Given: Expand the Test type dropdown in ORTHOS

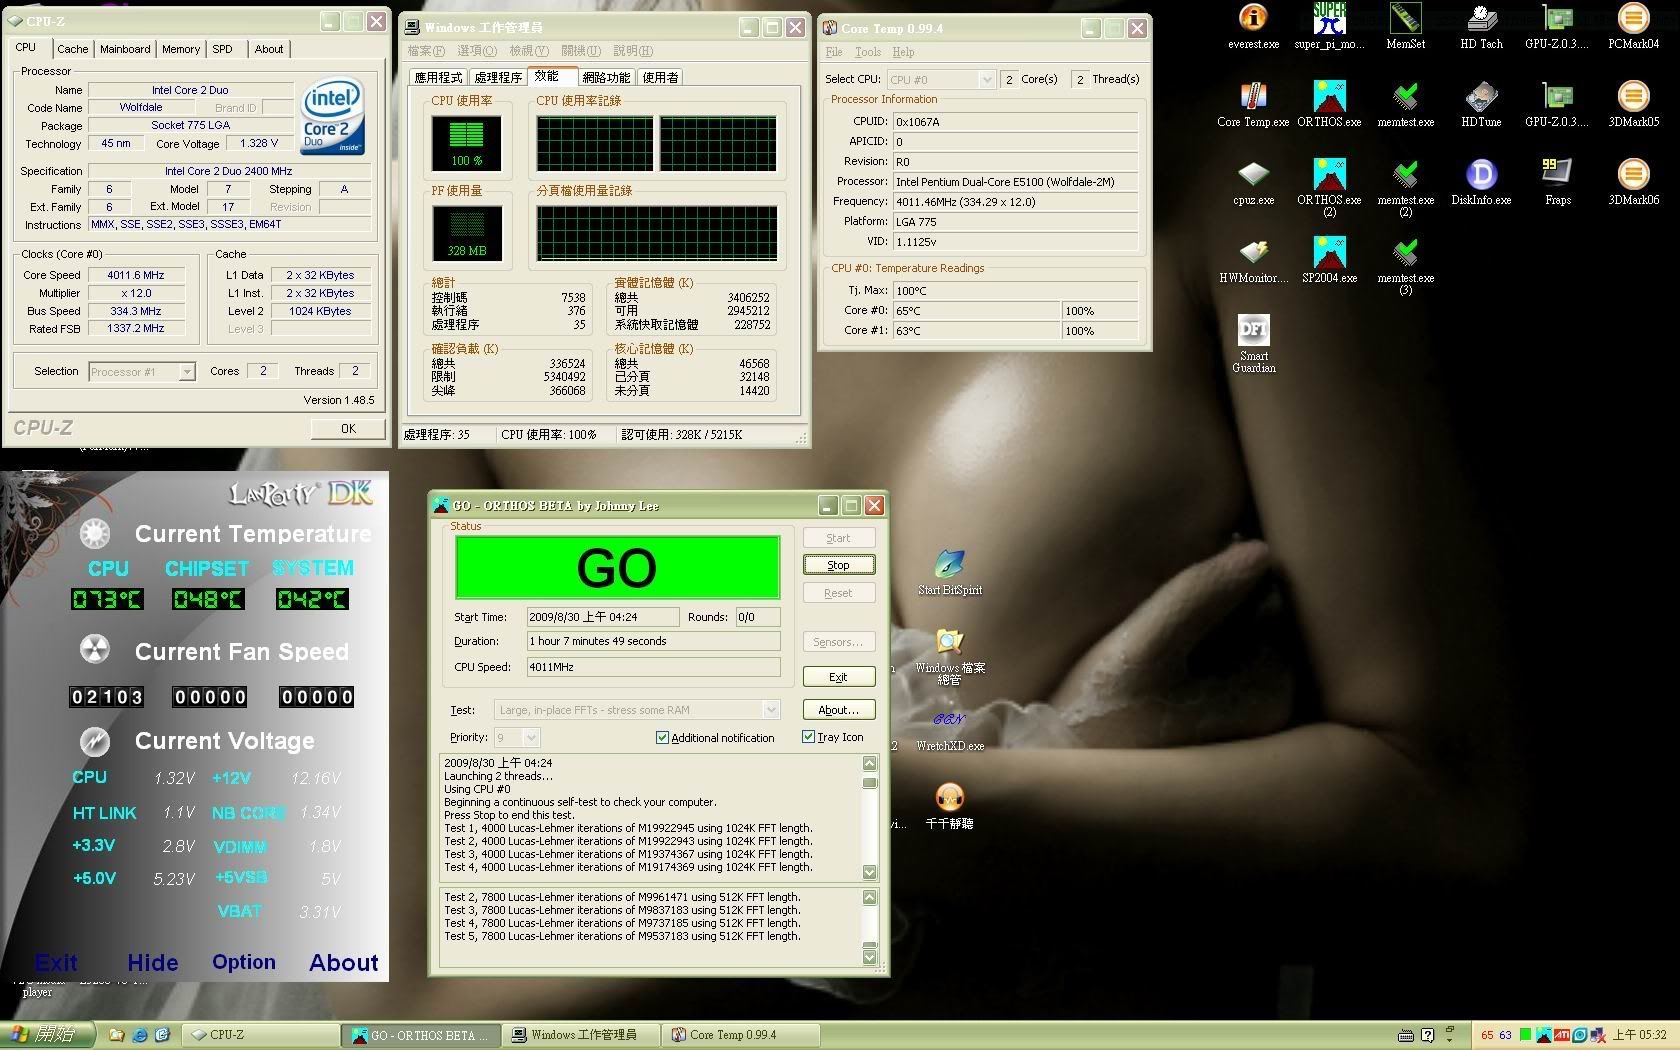Looking at the screenshot, I should [771, 710].
